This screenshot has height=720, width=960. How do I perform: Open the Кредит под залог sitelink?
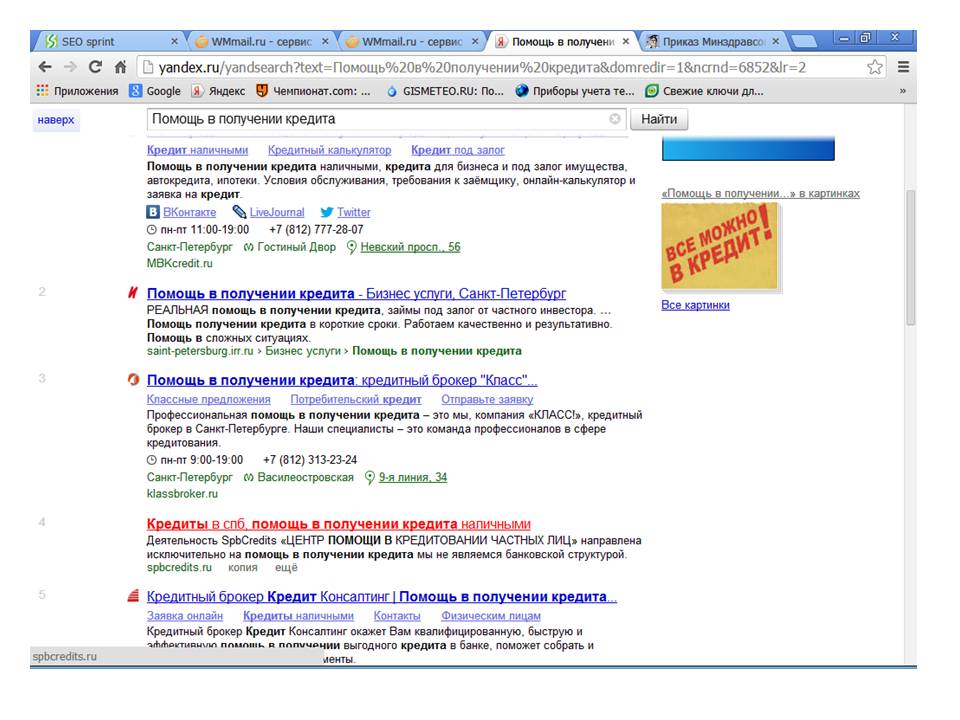pyautogui.click(x=457, y=150)
